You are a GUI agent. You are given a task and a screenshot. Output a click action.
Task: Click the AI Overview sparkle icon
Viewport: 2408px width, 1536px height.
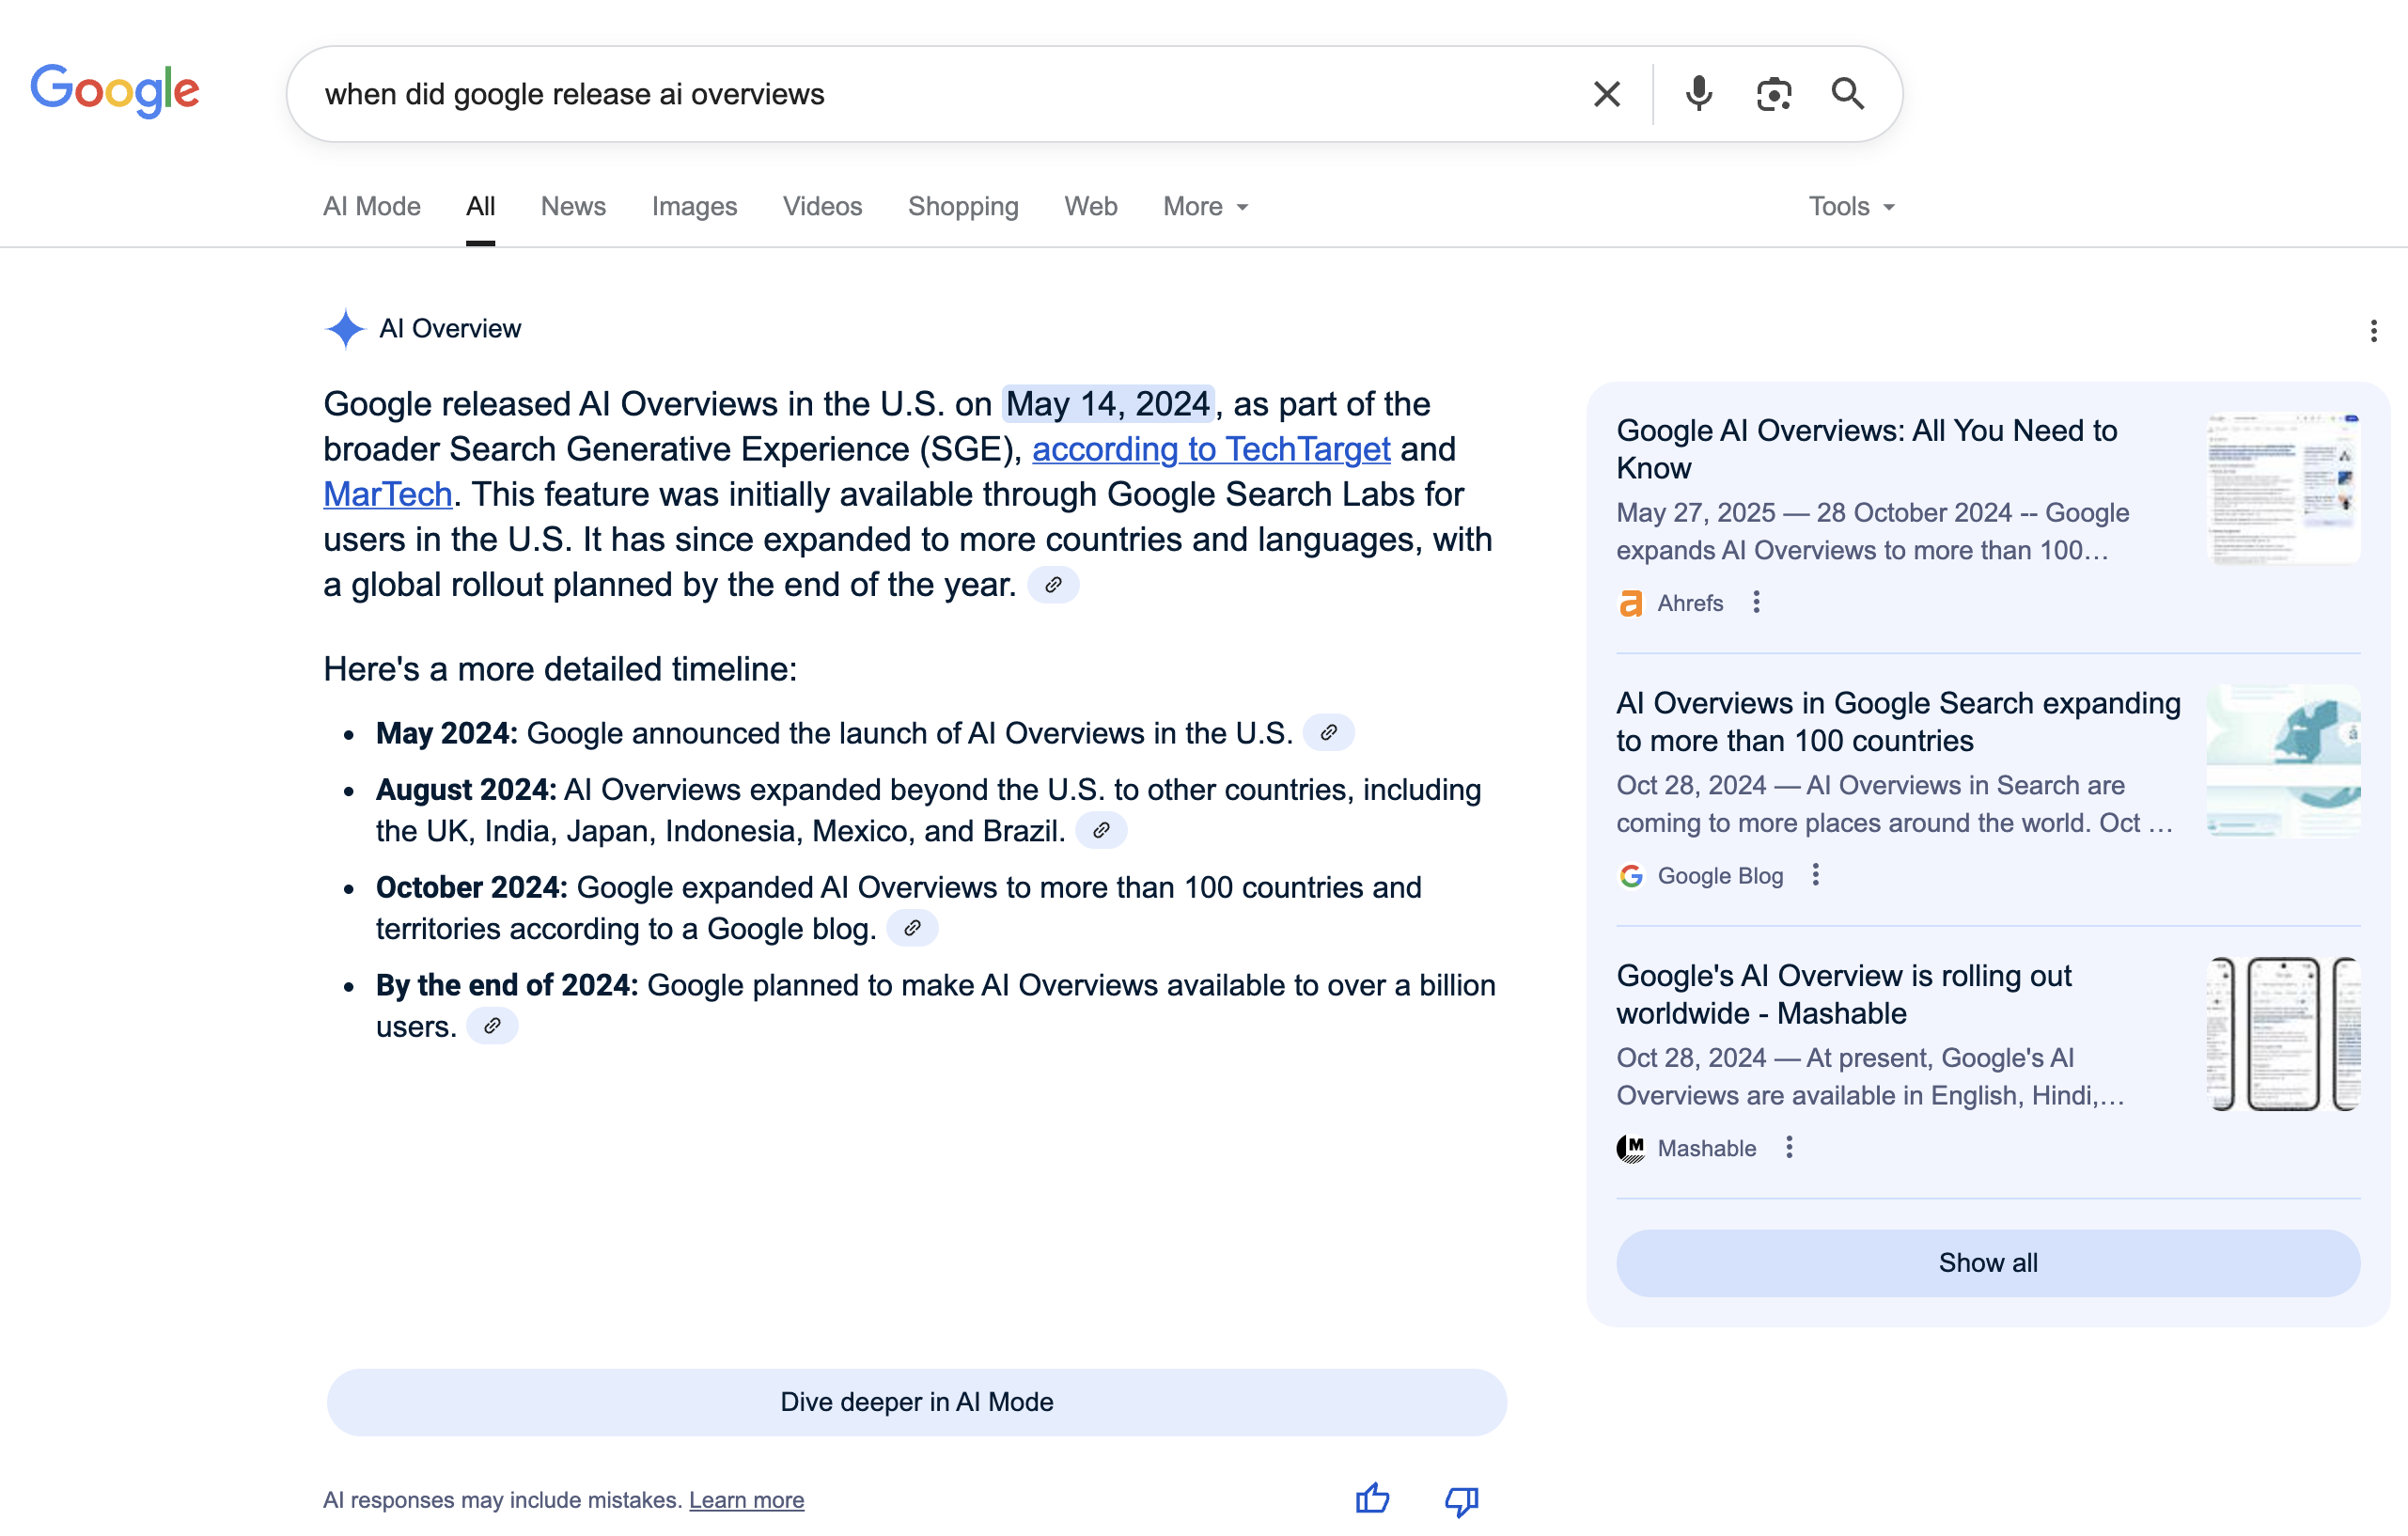pyautogui.click(x=345, y=329)
